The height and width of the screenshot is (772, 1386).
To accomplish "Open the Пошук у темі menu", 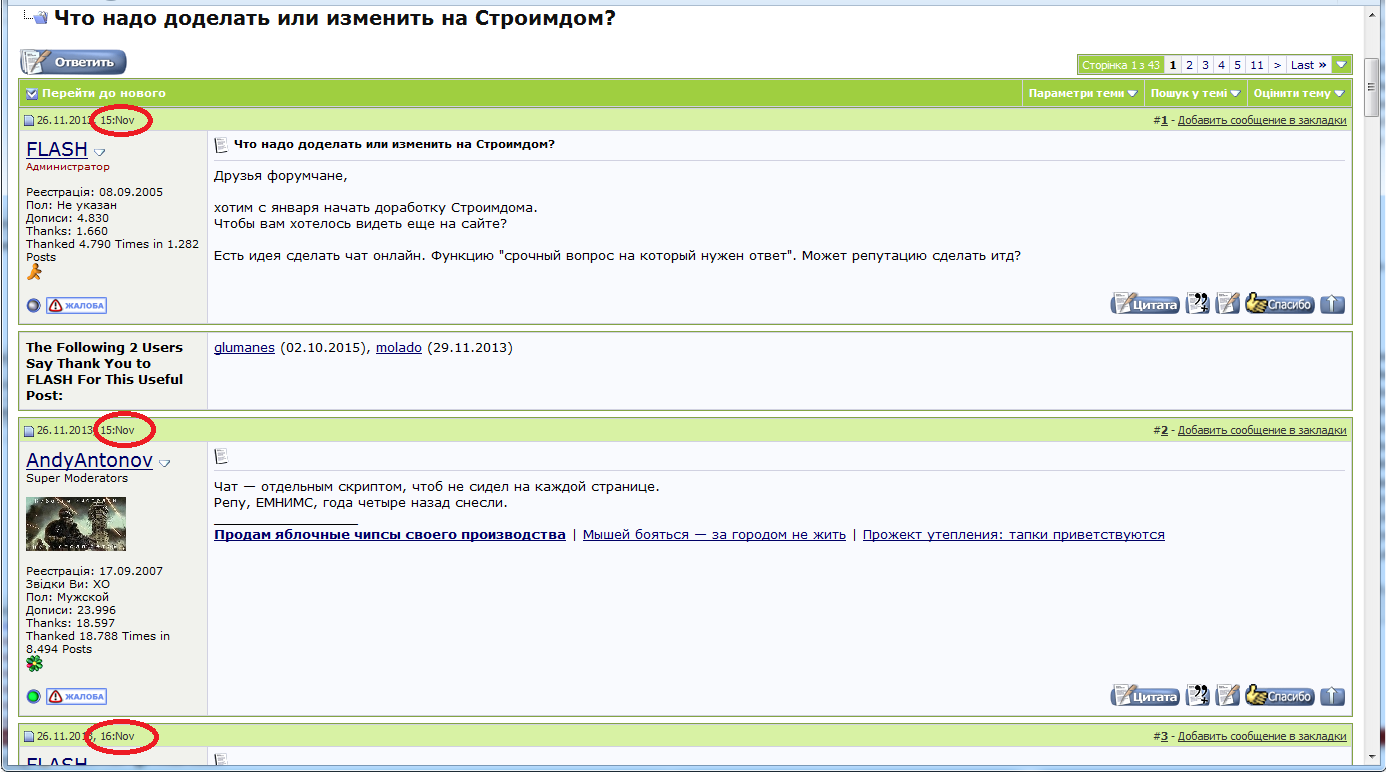I will (1195, 93).
